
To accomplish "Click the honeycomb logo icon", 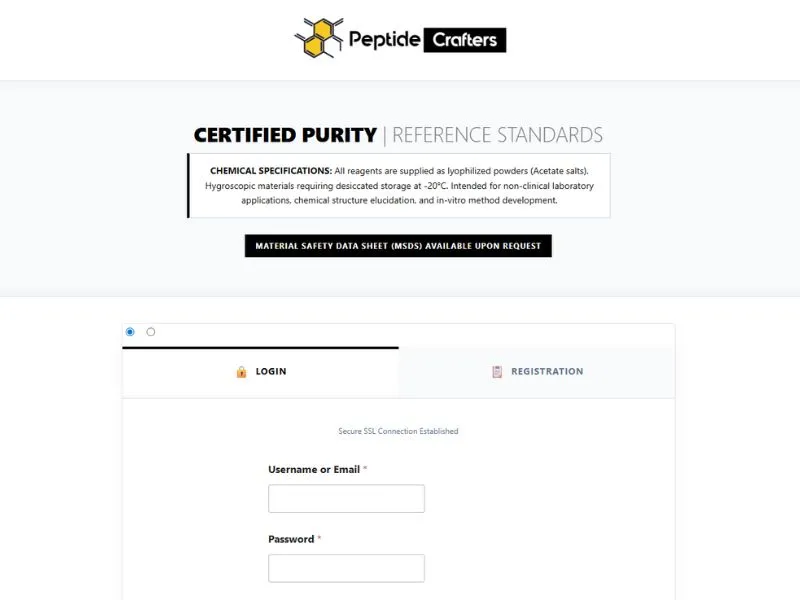I will pyautogui.click(x=318, y=38).
